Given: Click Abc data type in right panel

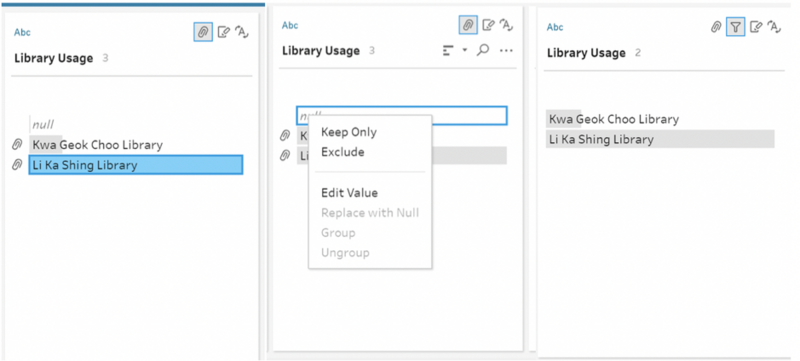Looking at the screenshot, I should click(x=555, y=28).
